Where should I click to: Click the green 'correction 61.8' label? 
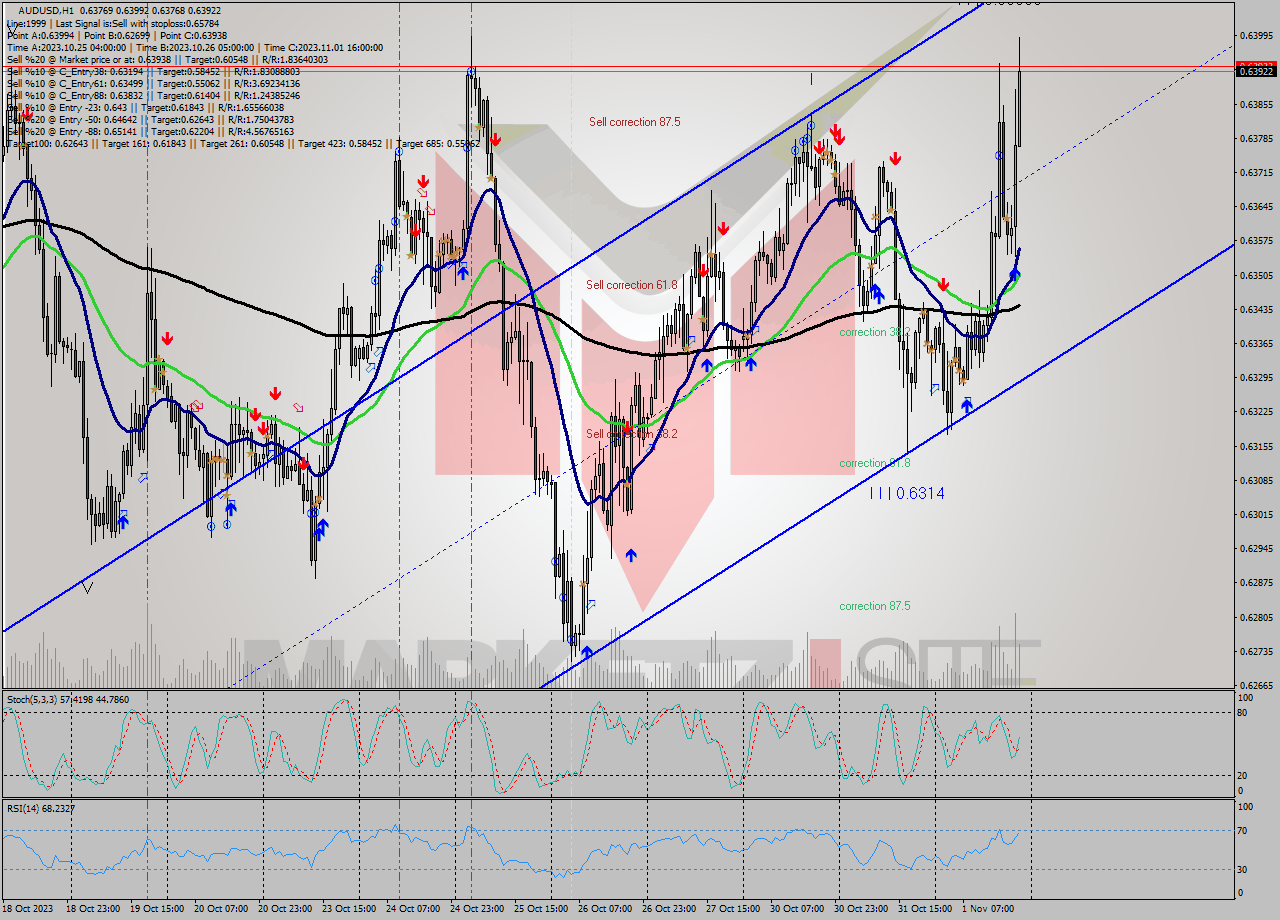[875, 463]
